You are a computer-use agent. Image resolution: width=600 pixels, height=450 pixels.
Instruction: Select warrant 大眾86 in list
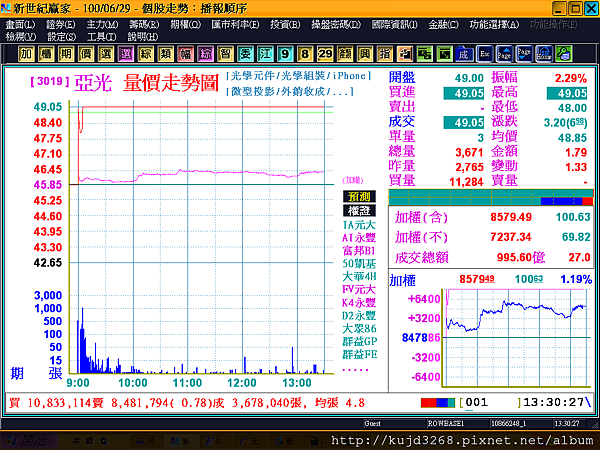359,329
